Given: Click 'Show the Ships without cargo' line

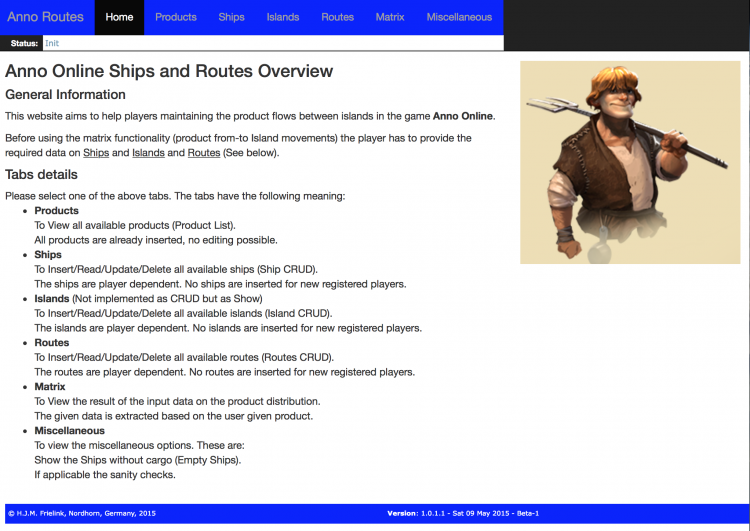Looking at the screenshot, I should (138, 460).
